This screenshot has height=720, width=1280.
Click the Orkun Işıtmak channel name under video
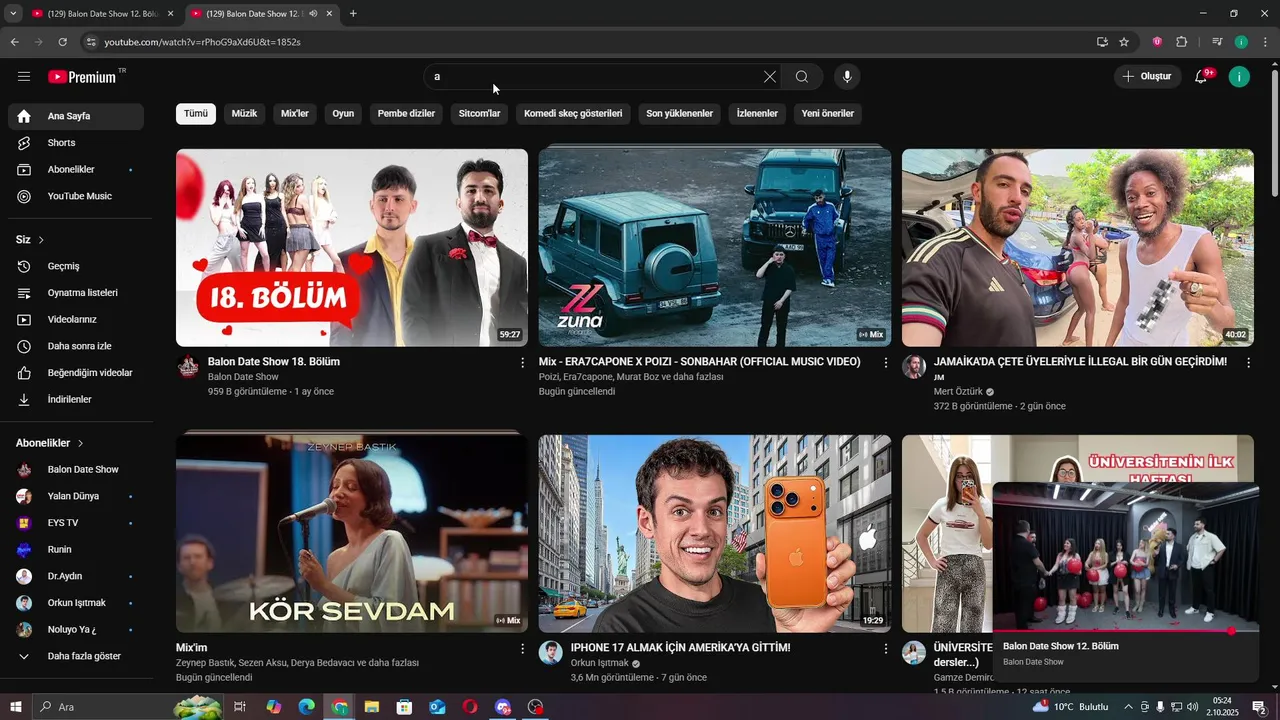599,663
